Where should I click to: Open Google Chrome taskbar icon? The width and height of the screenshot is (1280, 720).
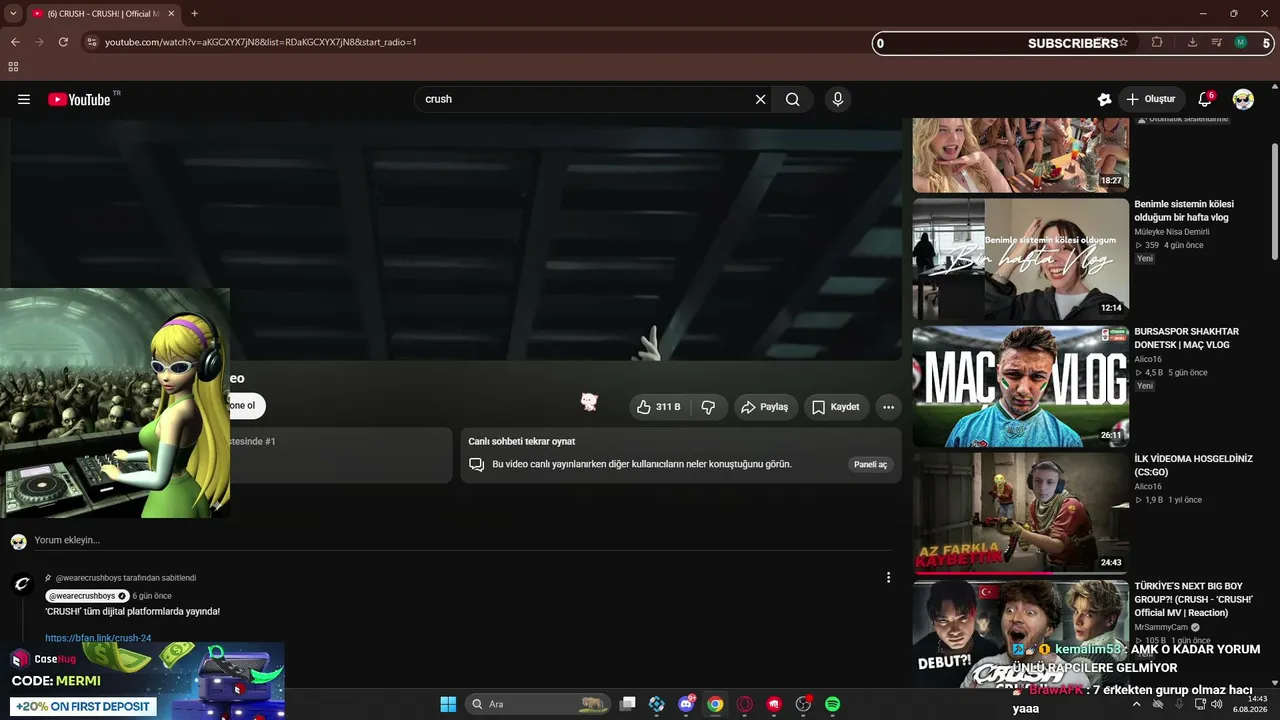click(x=715, y=704)
